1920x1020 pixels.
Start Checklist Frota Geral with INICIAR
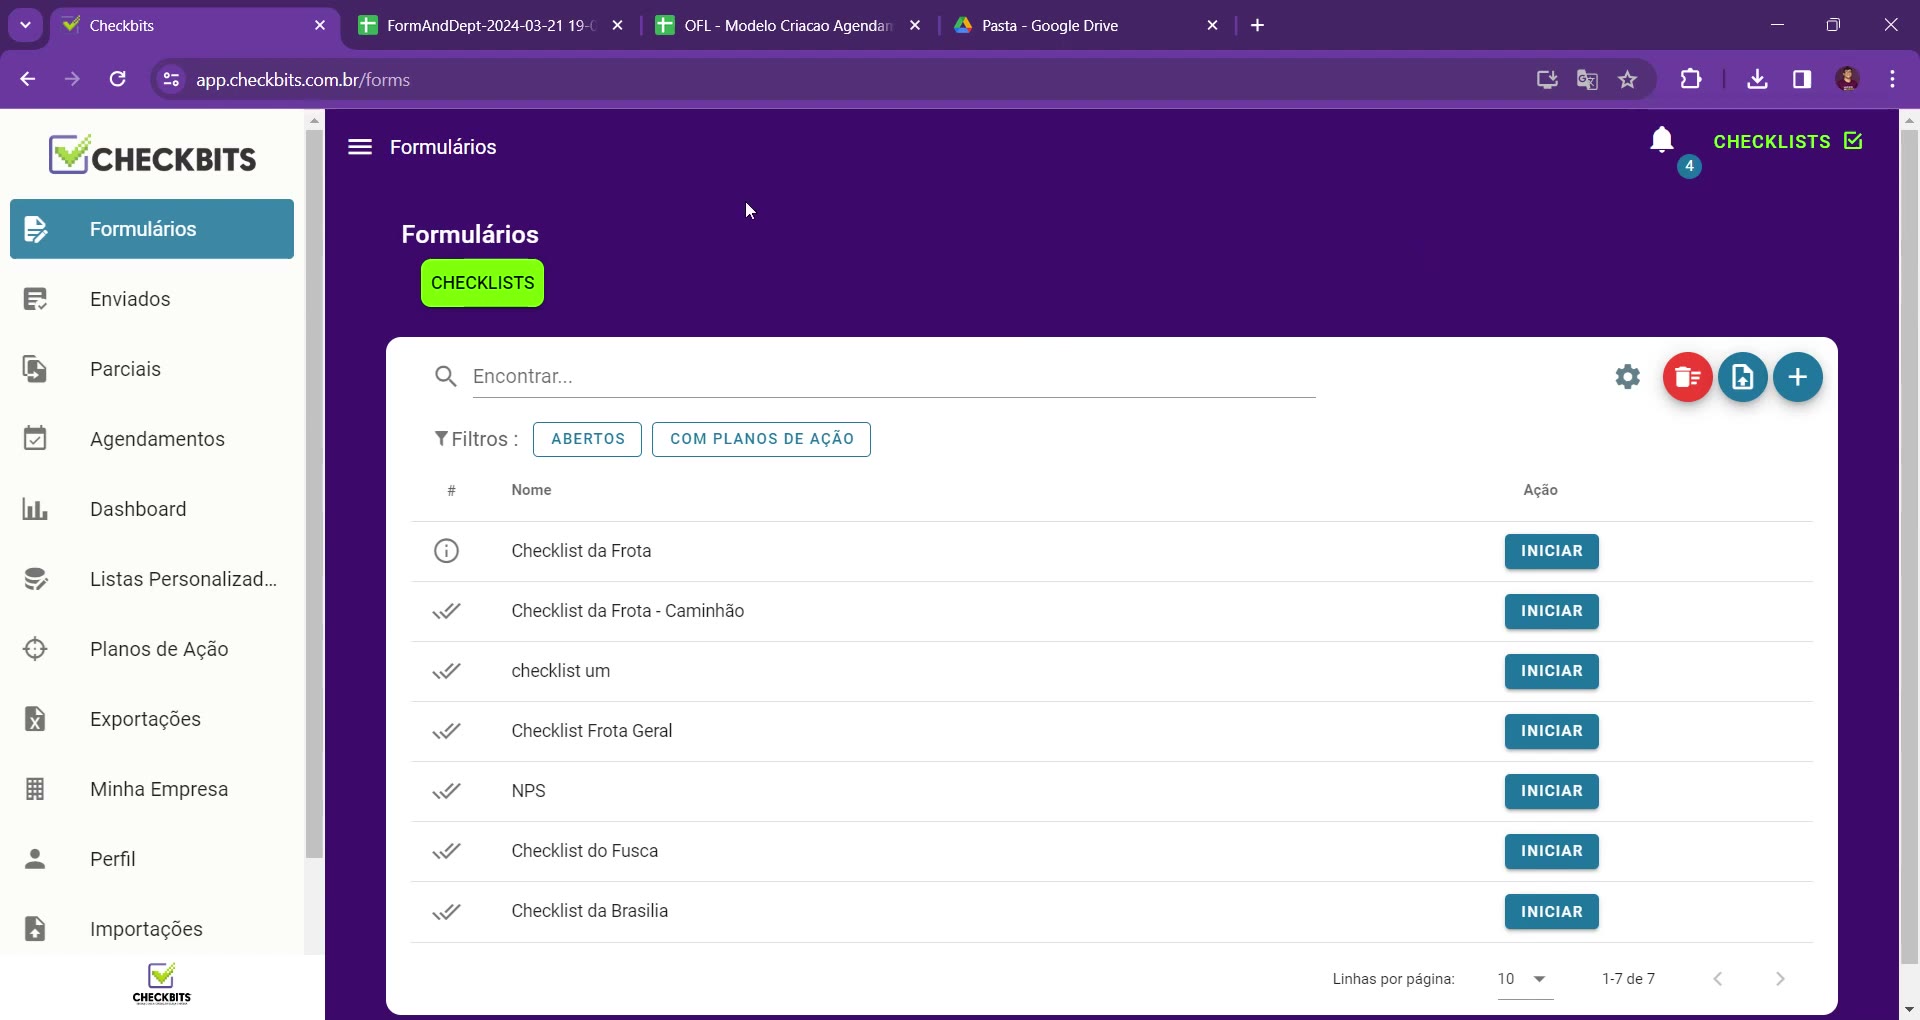click(x=1552, y=731)
